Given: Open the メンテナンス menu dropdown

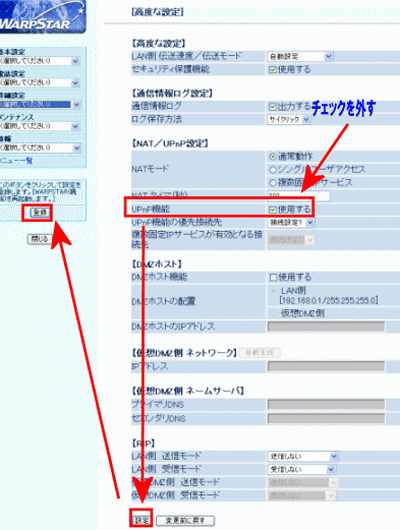Looking at the screenshot, I should (39, 126).
